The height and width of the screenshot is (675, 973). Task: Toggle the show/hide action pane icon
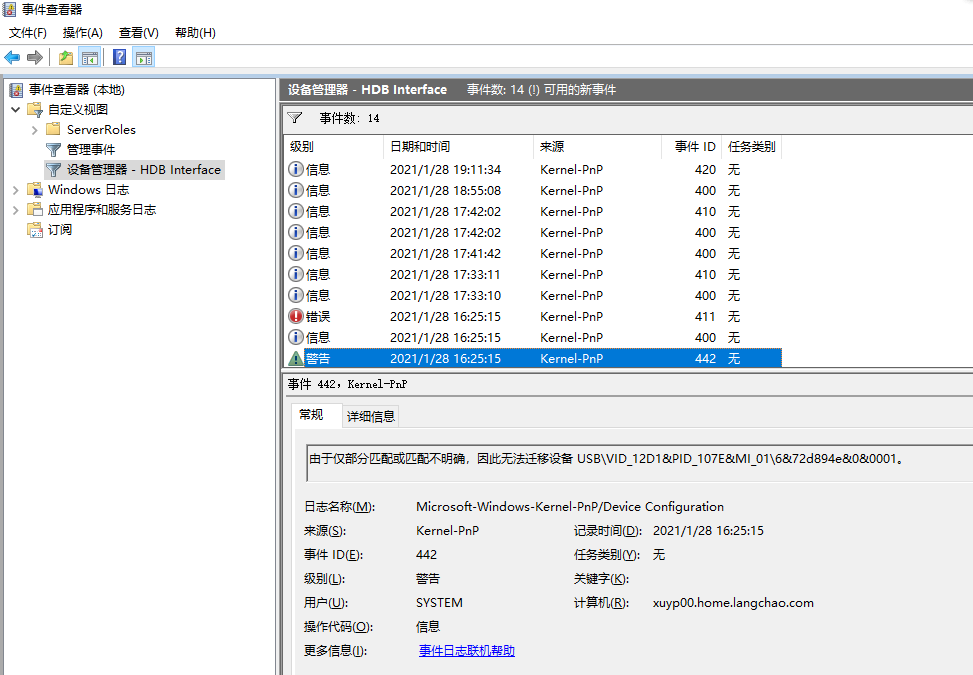coord(144,58)
